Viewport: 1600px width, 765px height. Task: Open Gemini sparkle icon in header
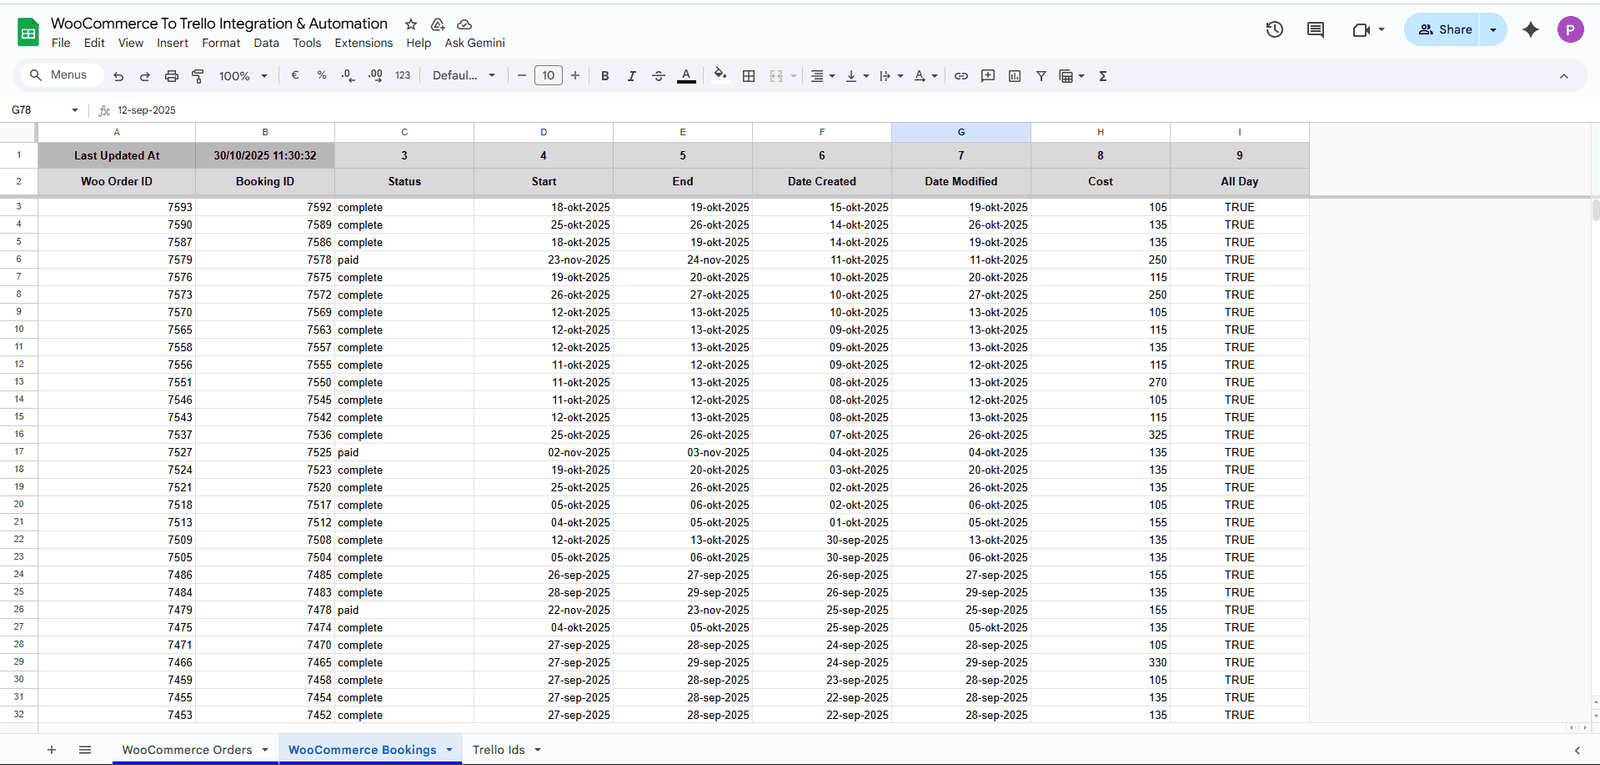(1530, 30)
